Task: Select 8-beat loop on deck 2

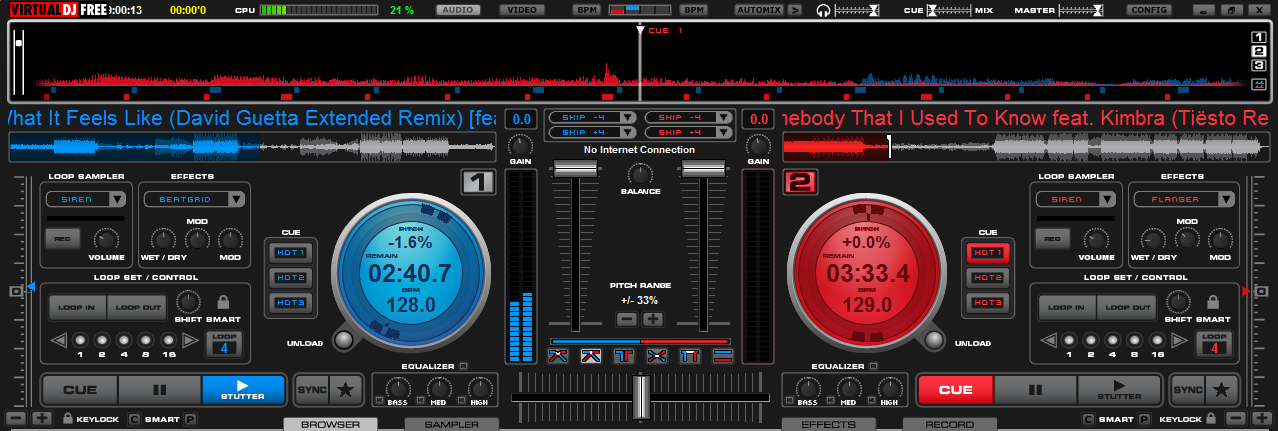Action: click(1134, 340)
